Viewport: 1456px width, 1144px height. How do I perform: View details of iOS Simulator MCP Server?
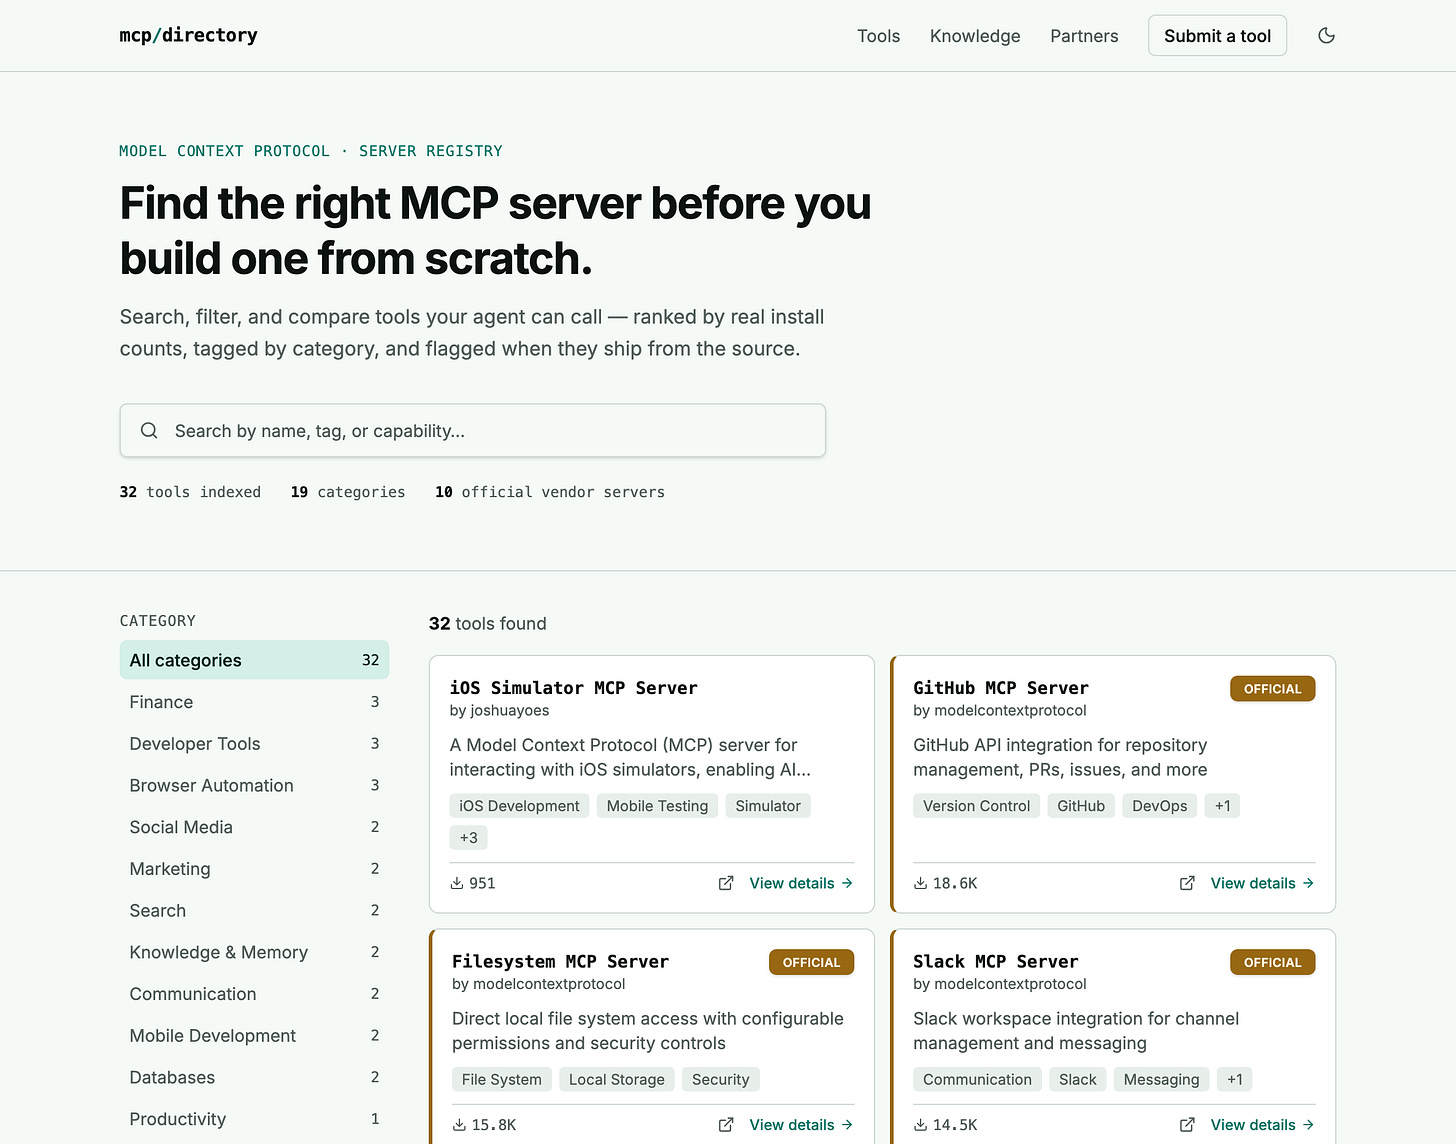tap(801, 883)
